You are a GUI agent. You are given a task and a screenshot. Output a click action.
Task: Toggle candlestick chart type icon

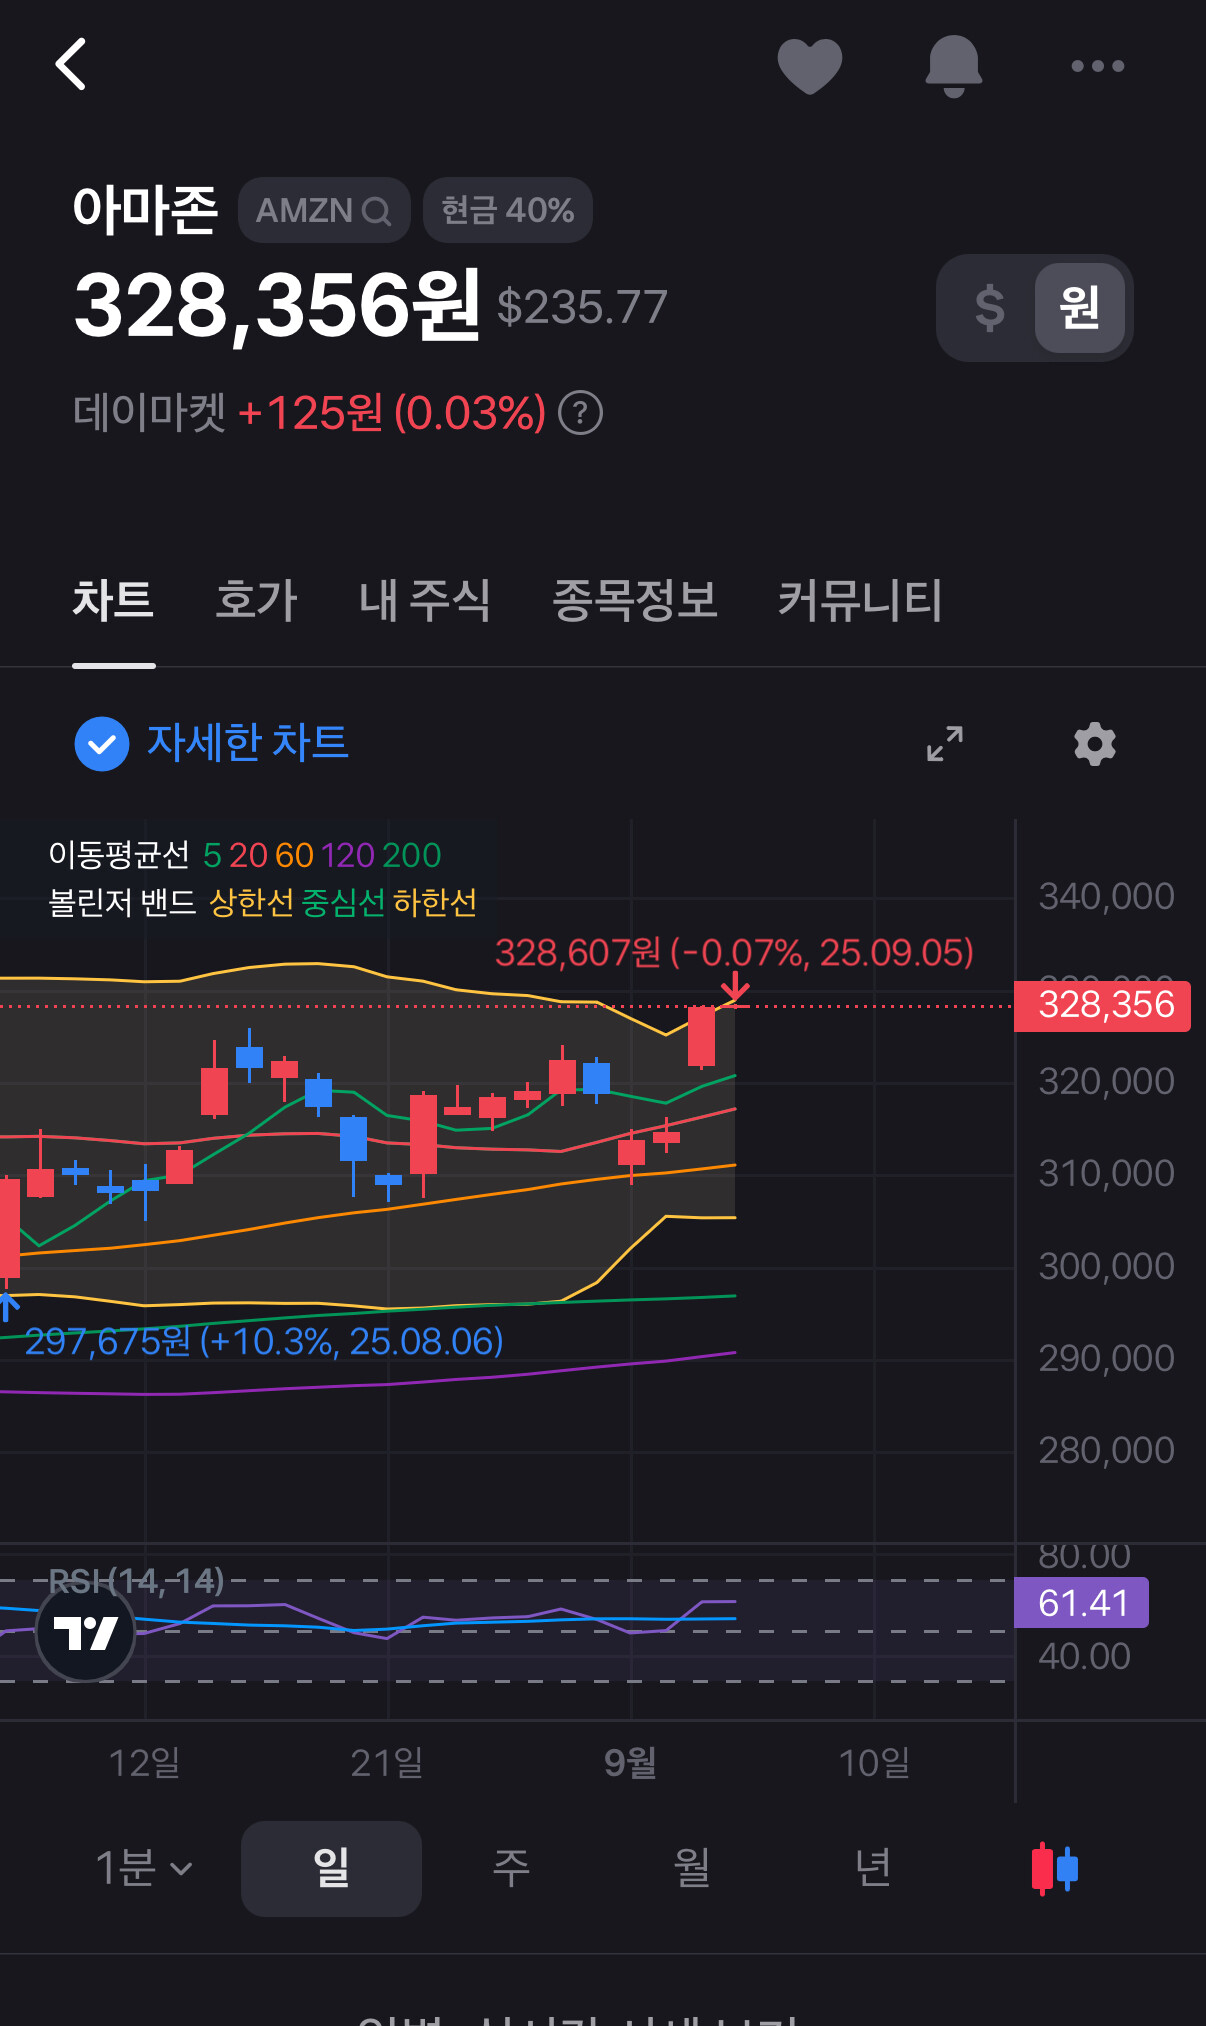click(x=1054, y=1868)
